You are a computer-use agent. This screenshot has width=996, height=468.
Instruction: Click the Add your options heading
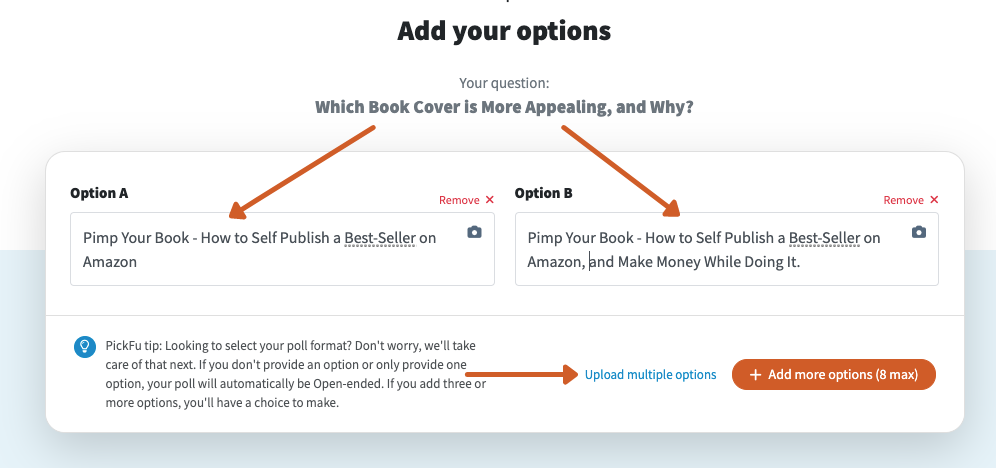point(504,31)
